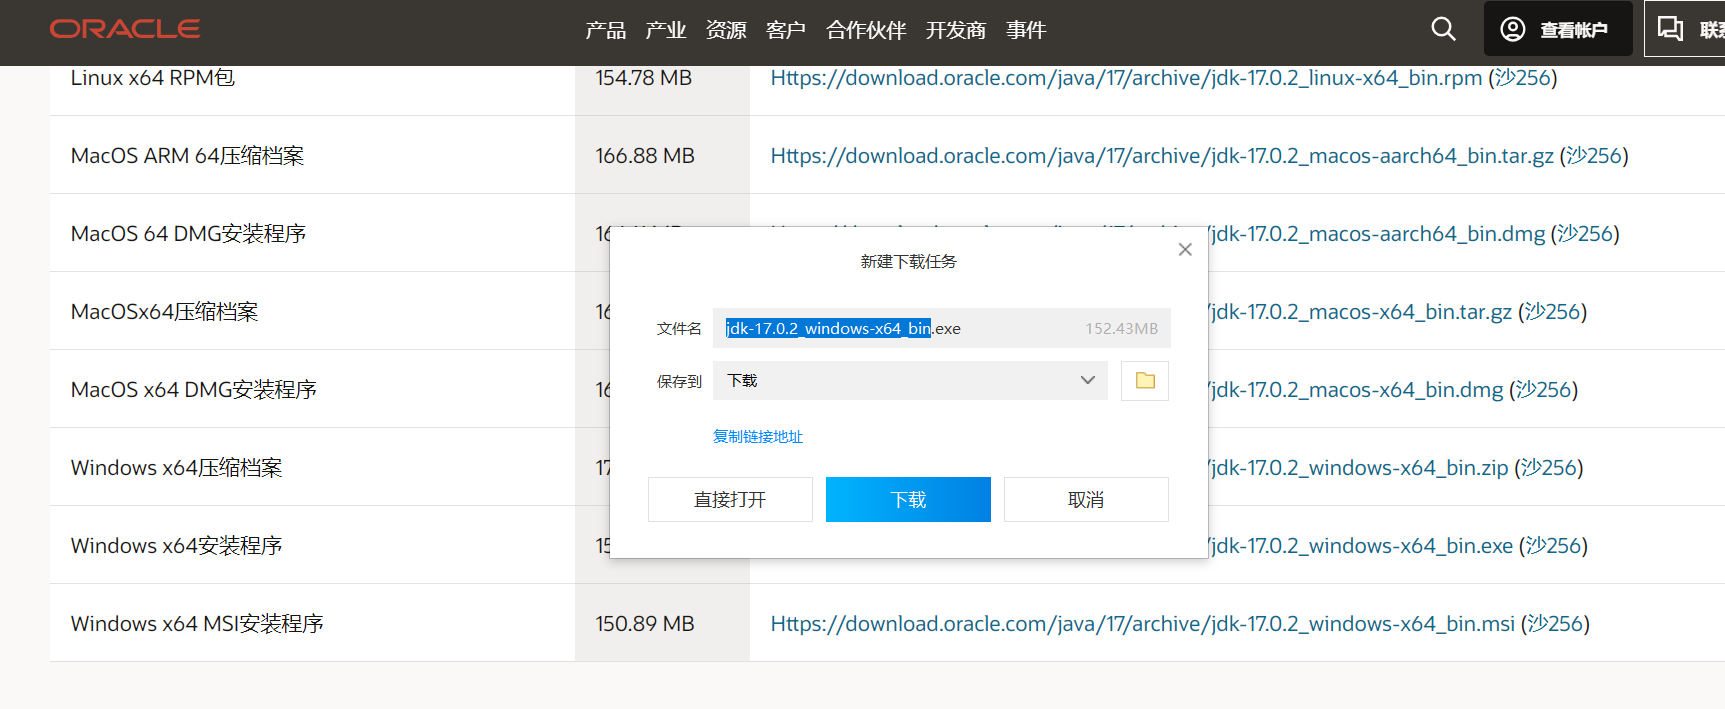This screenshot has height=709, width=1725.
Task: Open the macos-aarch64_bin.dmg download link
Action: 1377,234
